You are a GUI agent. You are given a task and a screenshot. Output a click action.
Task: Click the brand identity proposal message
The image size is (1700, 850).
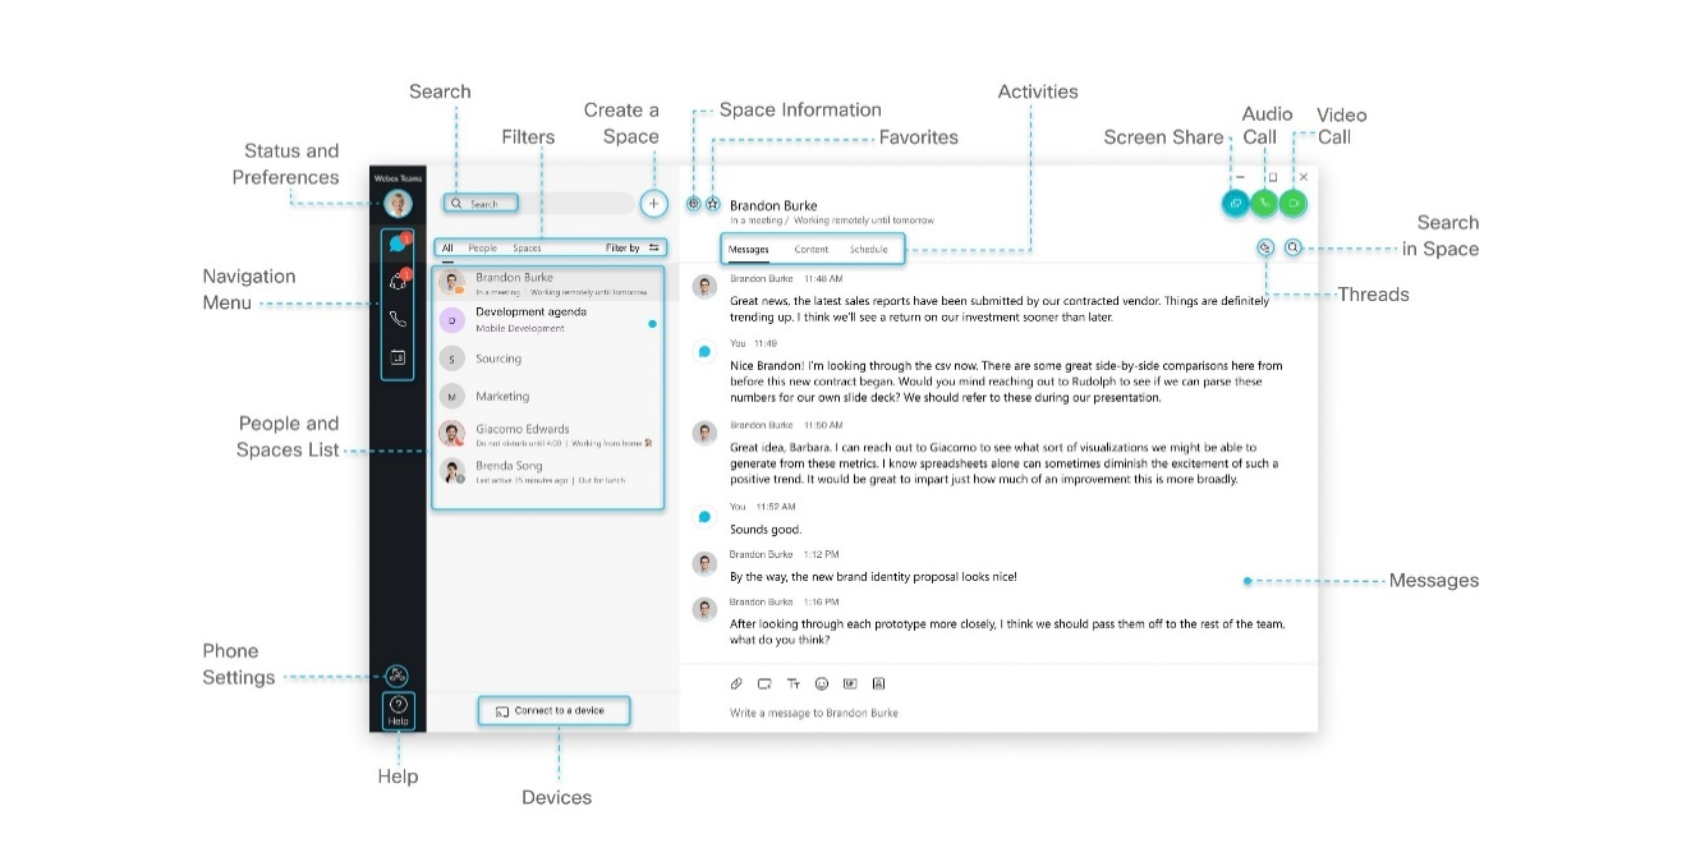[873, 577]
